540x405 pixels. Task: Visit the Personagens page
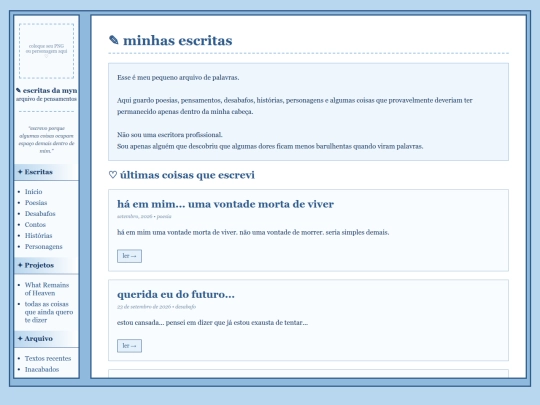point(43,247)
